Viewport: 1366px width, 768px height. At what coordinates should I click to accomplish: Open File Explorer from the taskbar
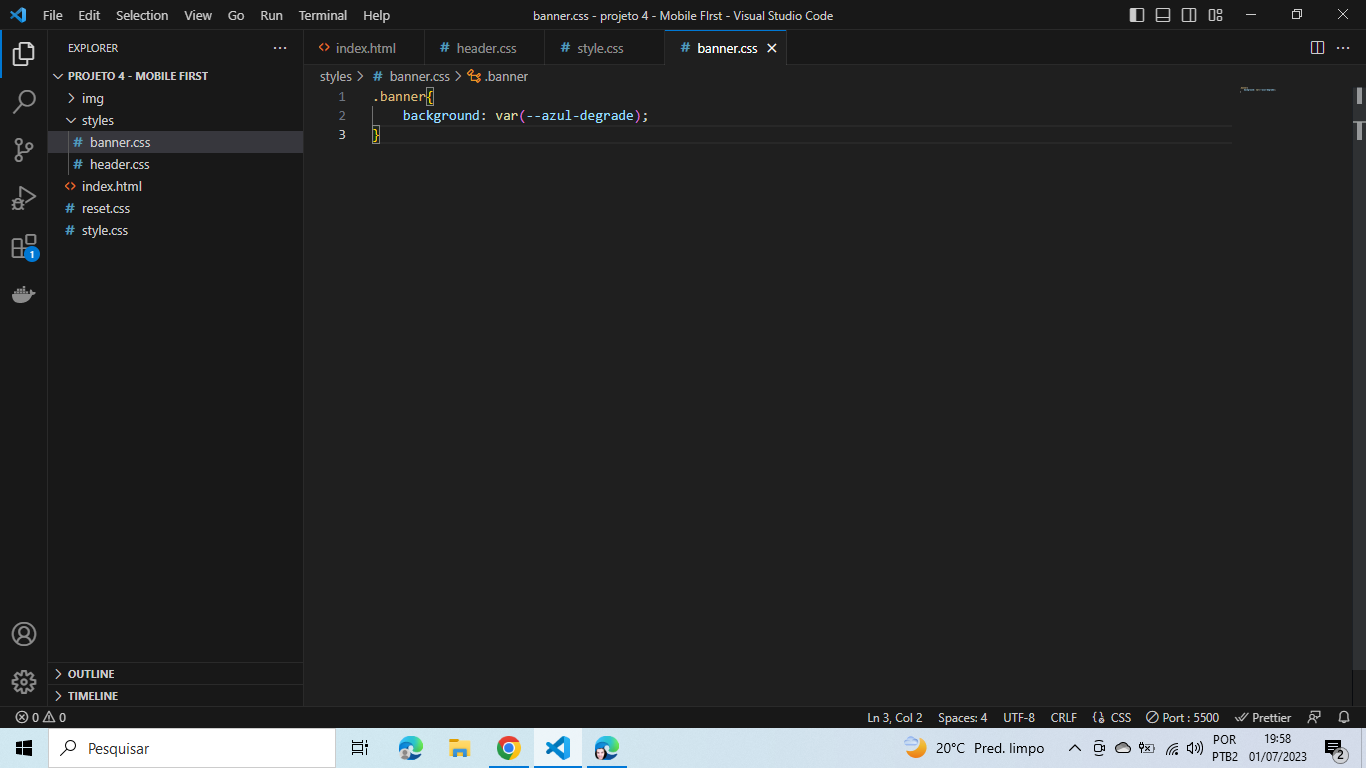click(x=460, y=748)
